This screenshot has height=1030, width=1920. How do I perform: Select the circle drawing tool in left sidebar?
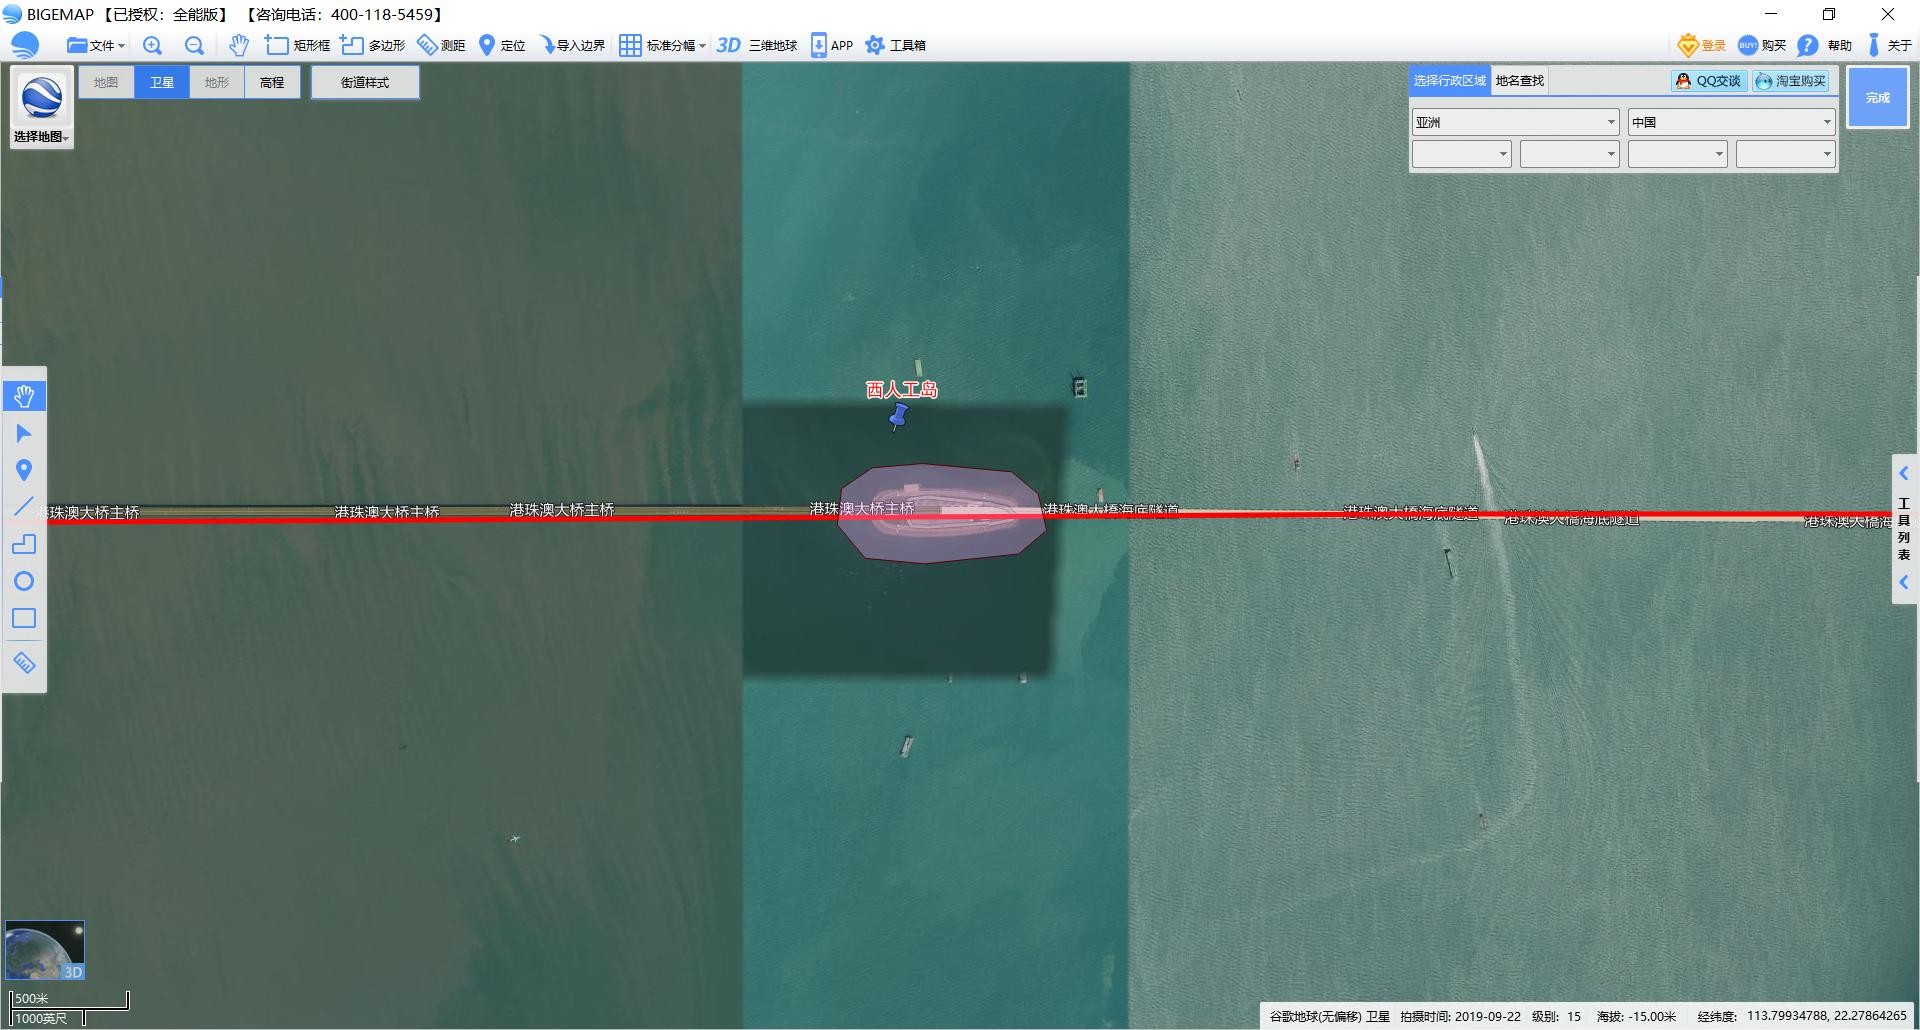pos(24,581)
